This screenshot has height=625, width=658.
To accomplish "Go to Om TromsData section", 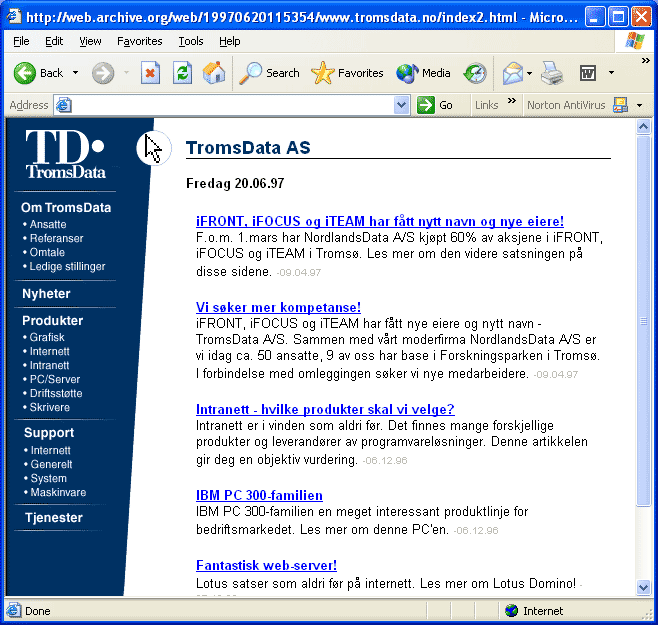I will tap(66, 207).
